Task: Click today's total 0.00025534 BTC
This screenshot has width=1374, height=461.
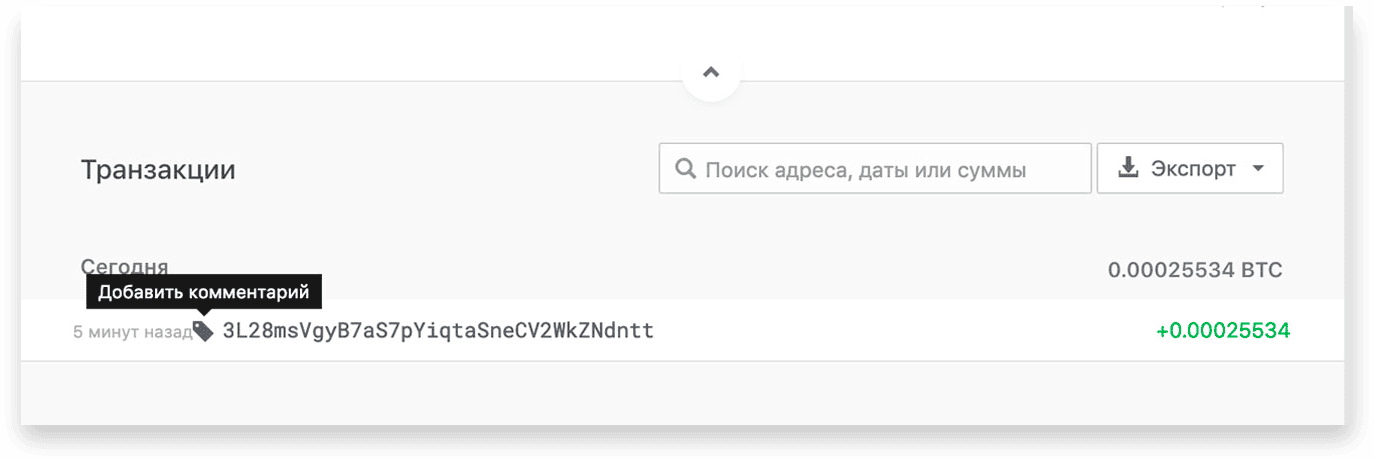Action: click(x=1195, y=270)
